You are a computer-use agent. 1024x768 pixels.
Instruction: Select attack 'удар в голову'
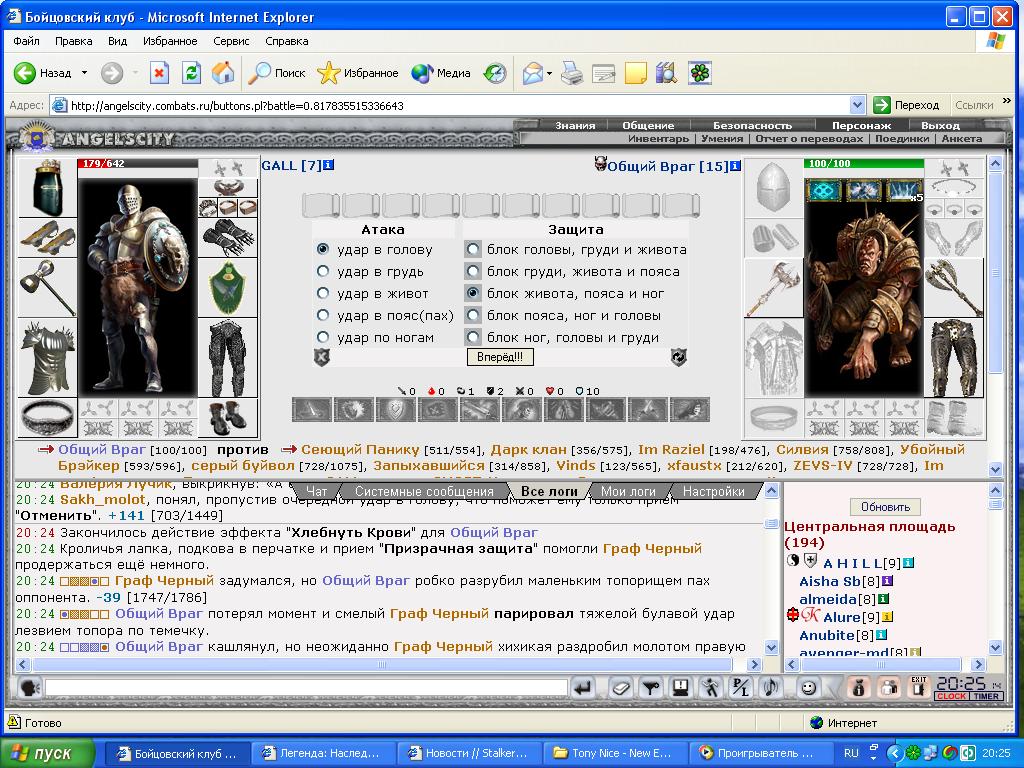click(x=323, y=249)
